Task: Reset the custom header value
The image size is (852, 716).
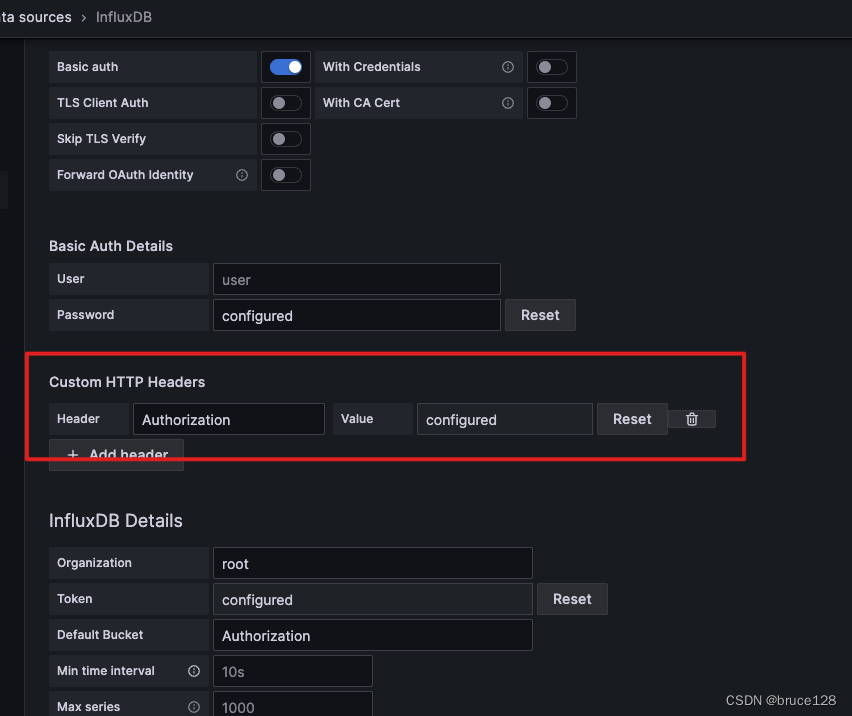Action: pyautogui.click(x=632, y=419)
